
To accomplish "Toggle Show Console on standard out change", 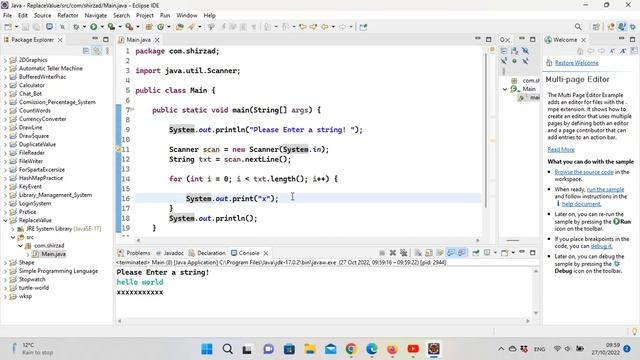I will pyautogui.click(x=451, y=253).
